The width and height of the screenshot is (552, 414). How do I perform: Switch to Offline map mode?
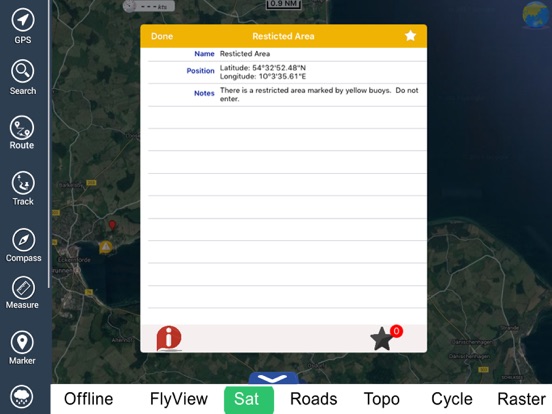point(89,399)
